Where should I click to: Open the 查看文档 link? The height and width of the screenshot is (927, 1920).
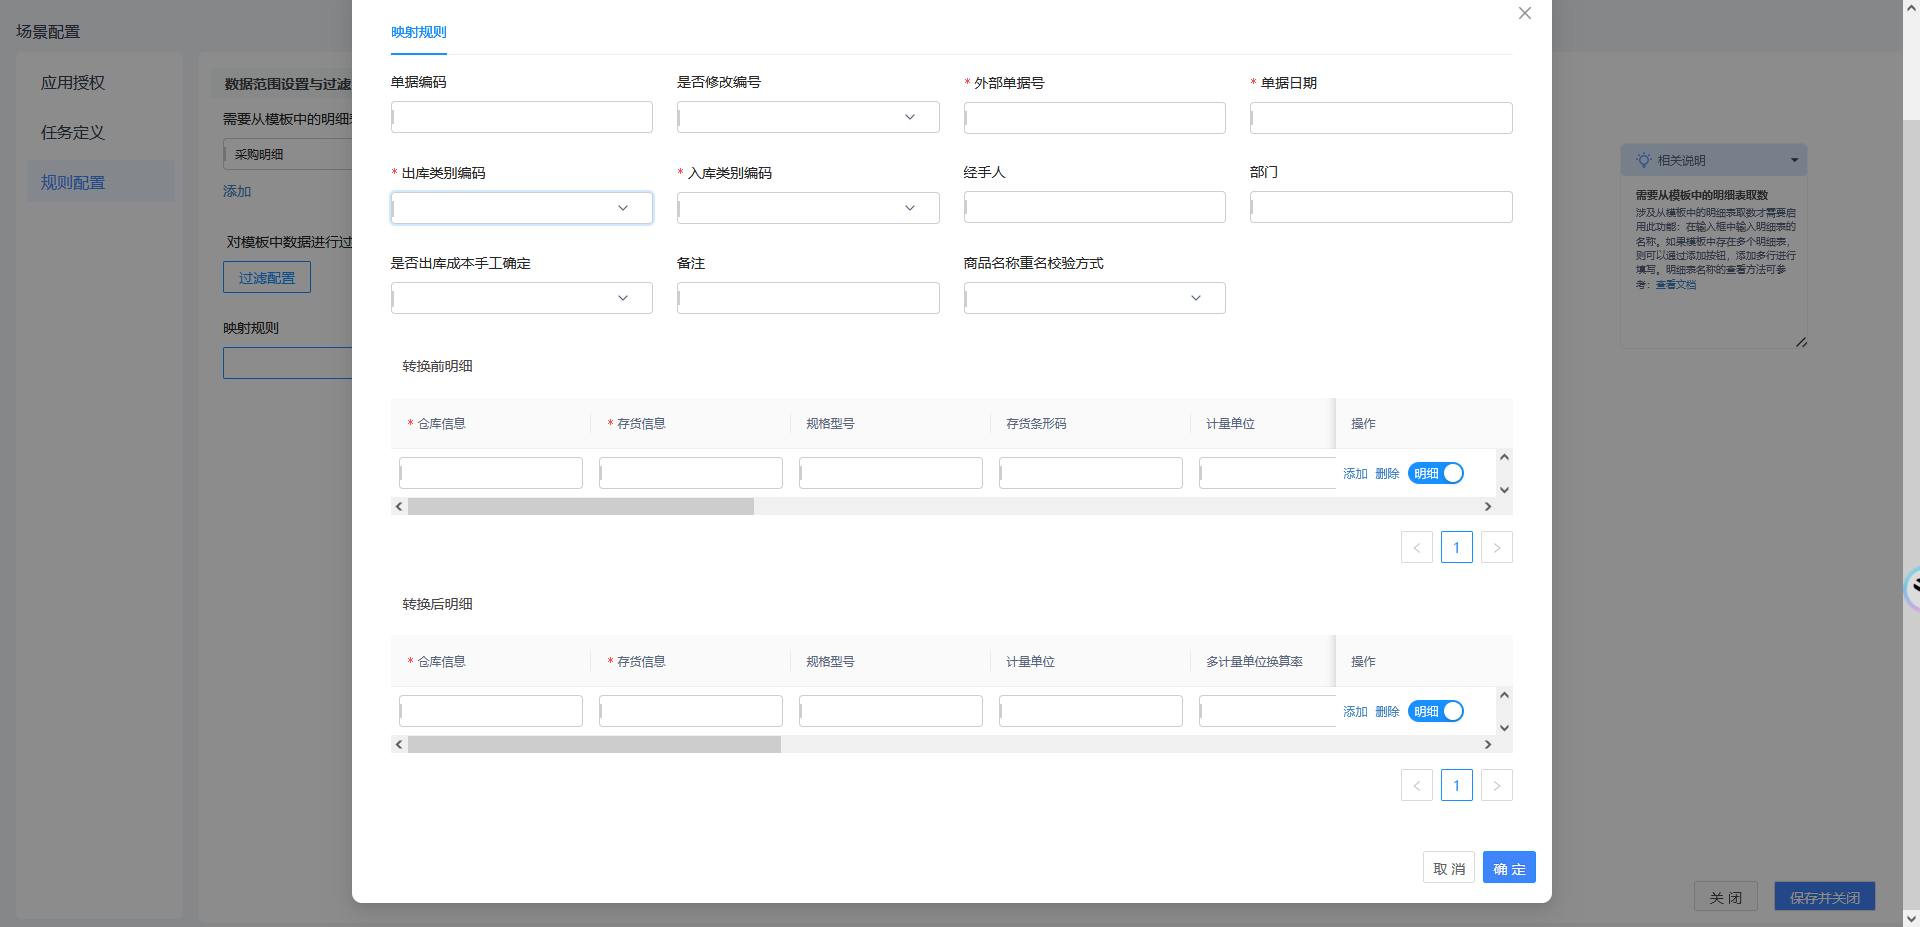click(1676, 285)
